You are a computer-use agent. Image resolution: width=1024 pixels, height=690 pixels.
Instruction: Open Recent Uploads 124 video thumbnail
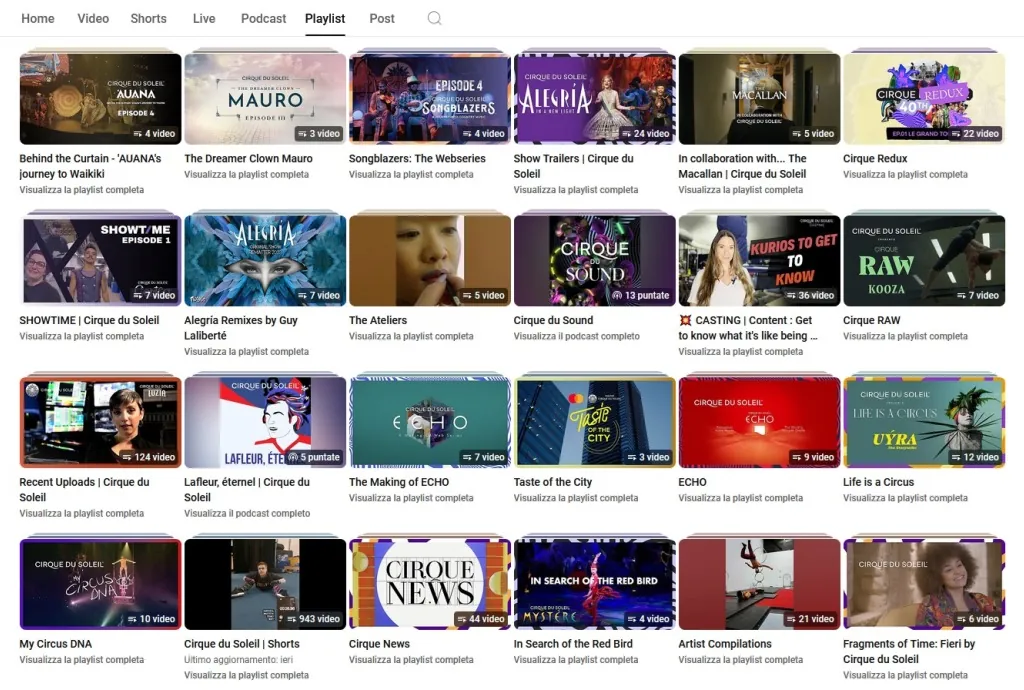click(x=101, y=422)
